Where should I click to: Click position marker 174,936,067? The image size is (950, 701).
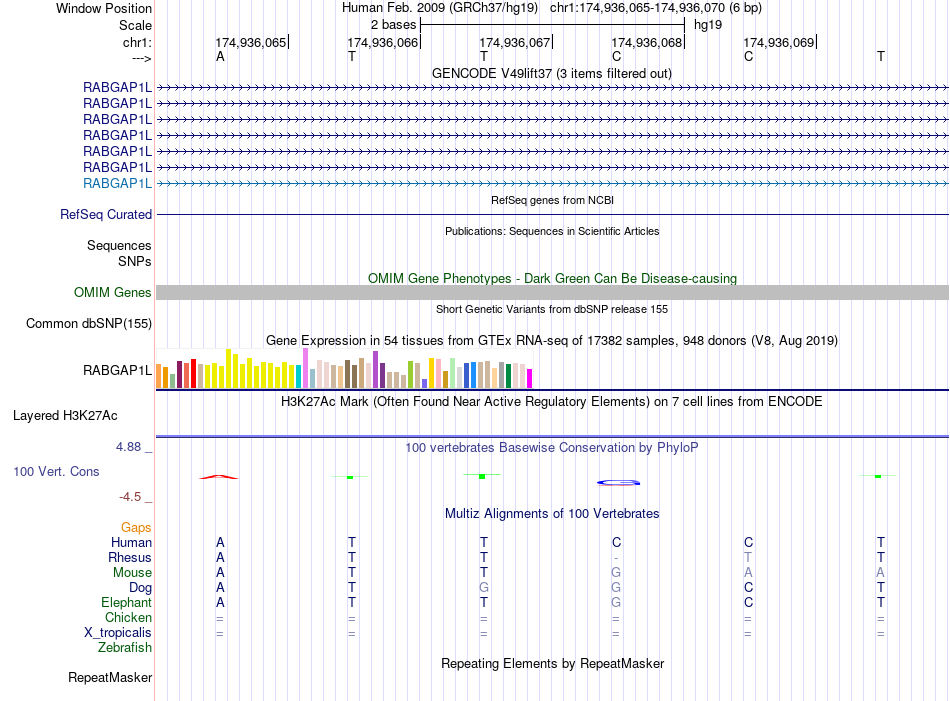(x=516, y=42)
